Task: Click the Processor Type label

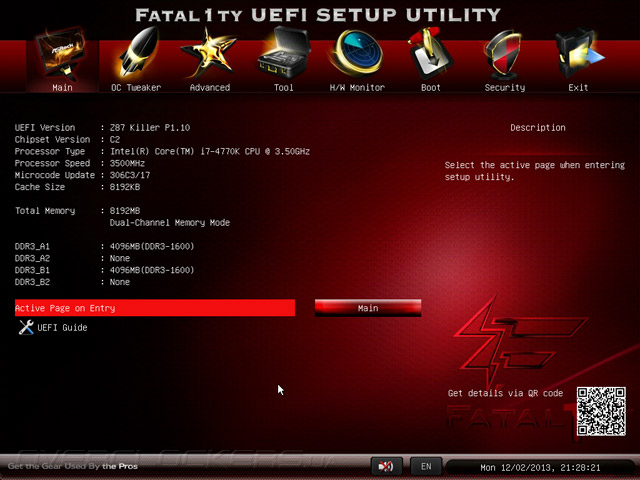Action: tap(50, 151)
